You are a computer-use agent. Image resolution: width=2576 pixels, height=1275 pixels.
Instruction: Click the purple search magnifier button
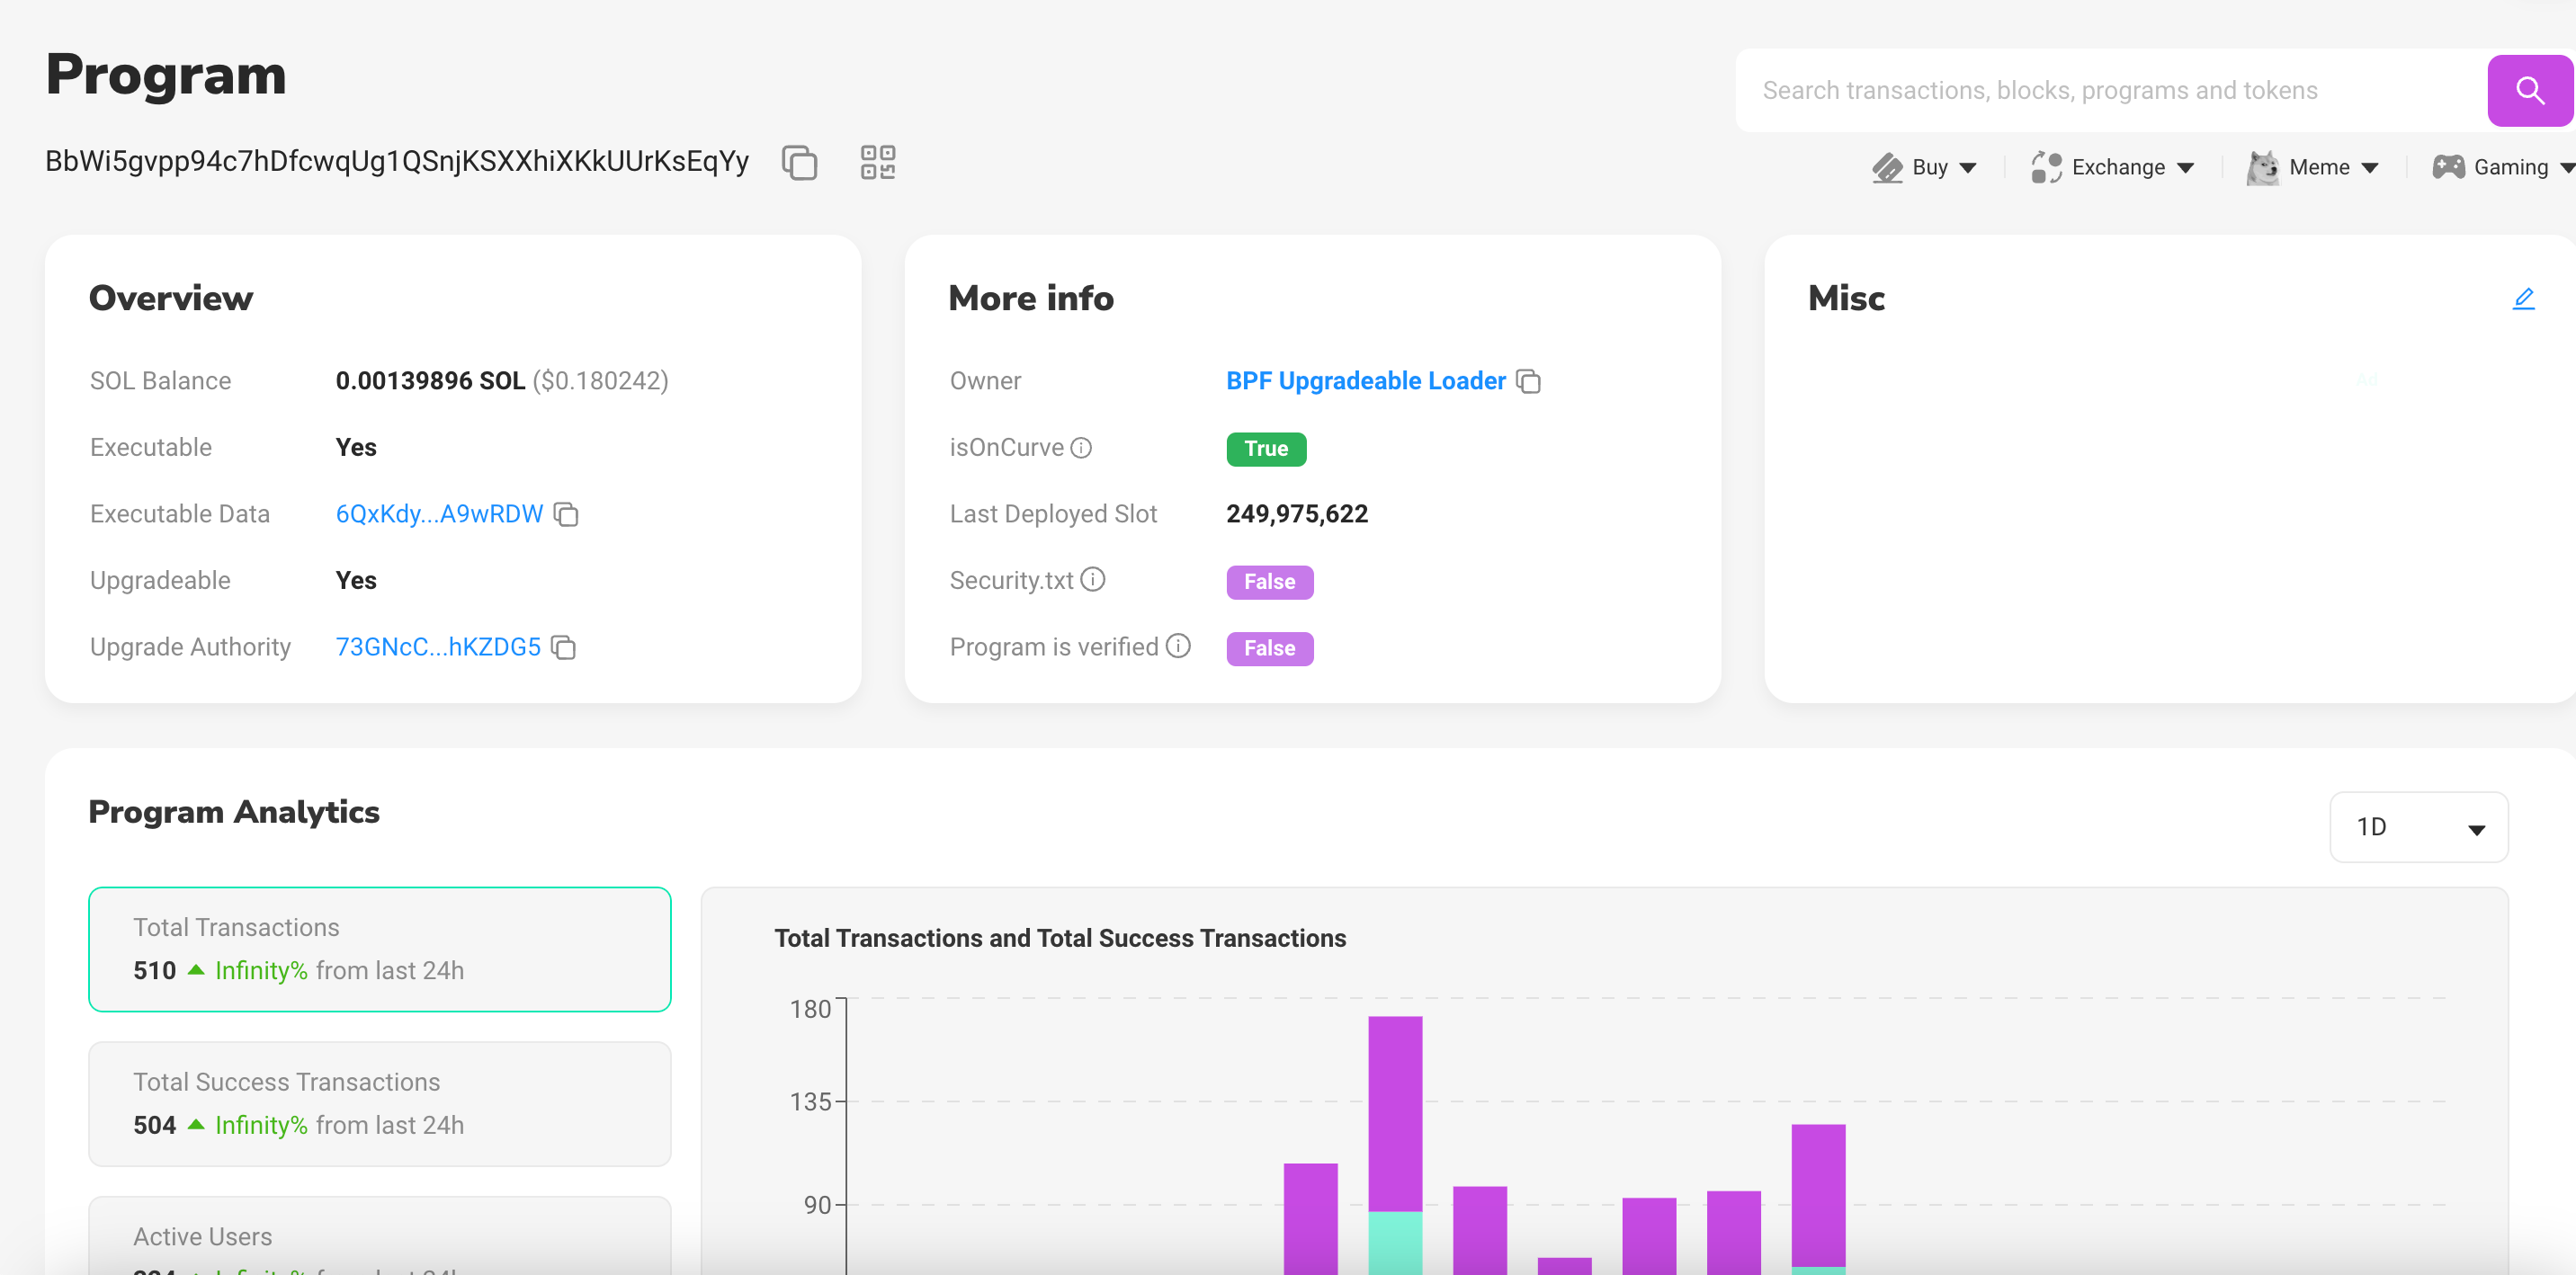point(2529,90)
